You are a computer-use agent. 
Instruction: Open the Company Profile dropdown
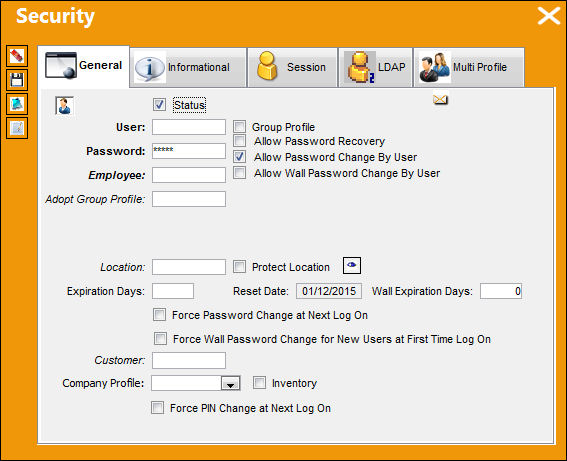pyautogui.click(x=230, y=383)
